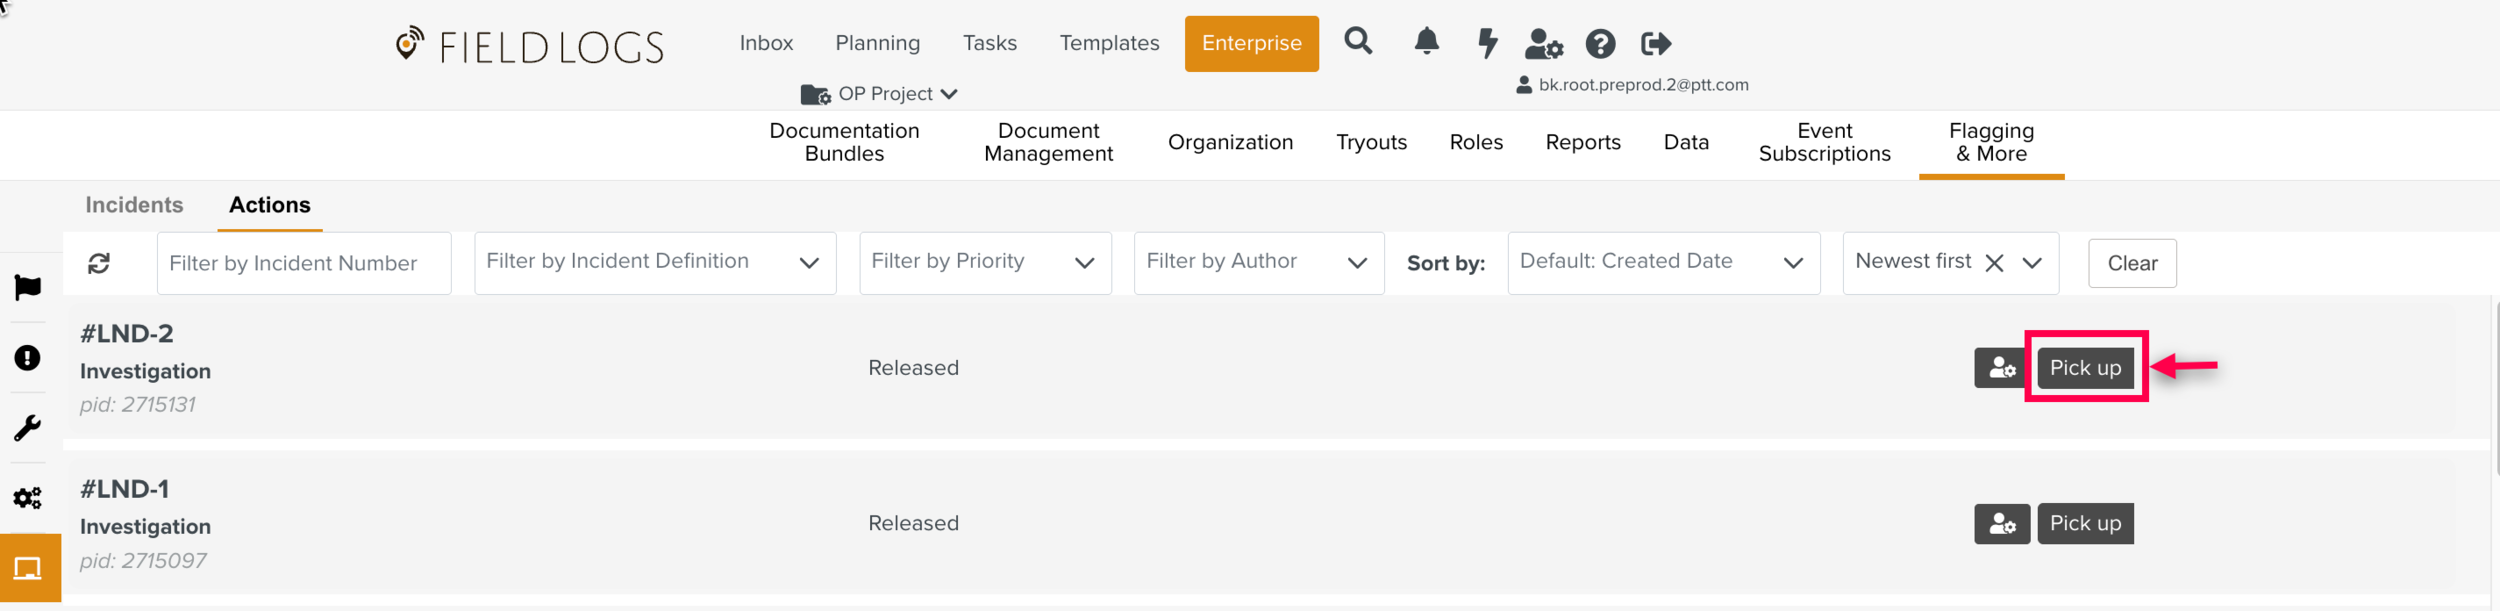Click the Filter by Incident Number field
This screenshot has width=2500, height=611.
304,263
